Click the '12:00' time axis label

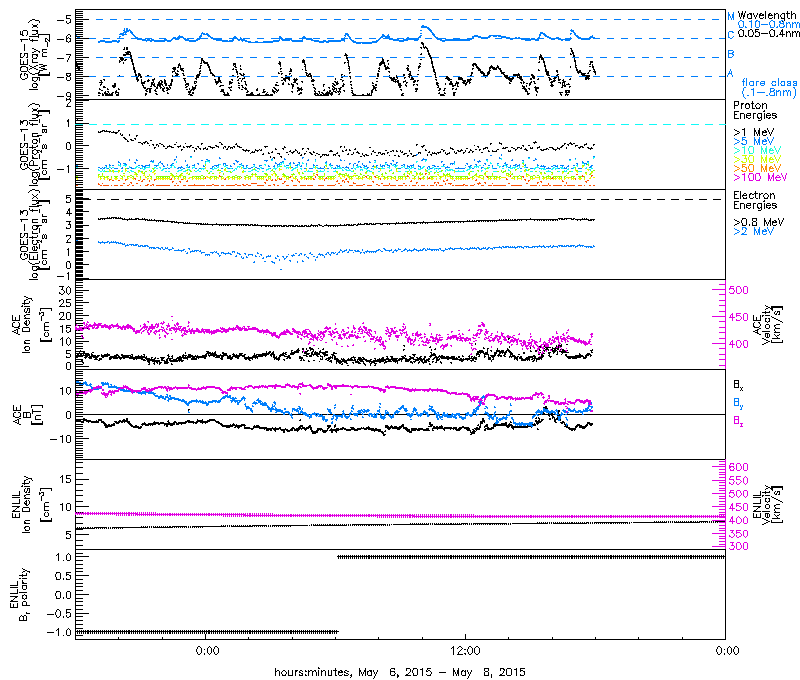click(x=466, y=651)
